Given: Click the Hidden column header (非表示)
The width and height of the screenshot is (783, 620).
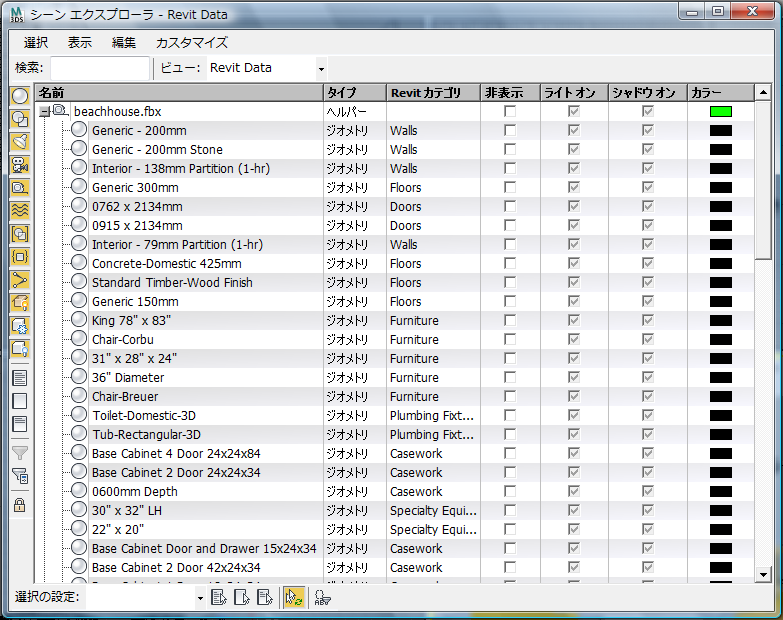Looking at the screenshot, I should pos(510,93).
